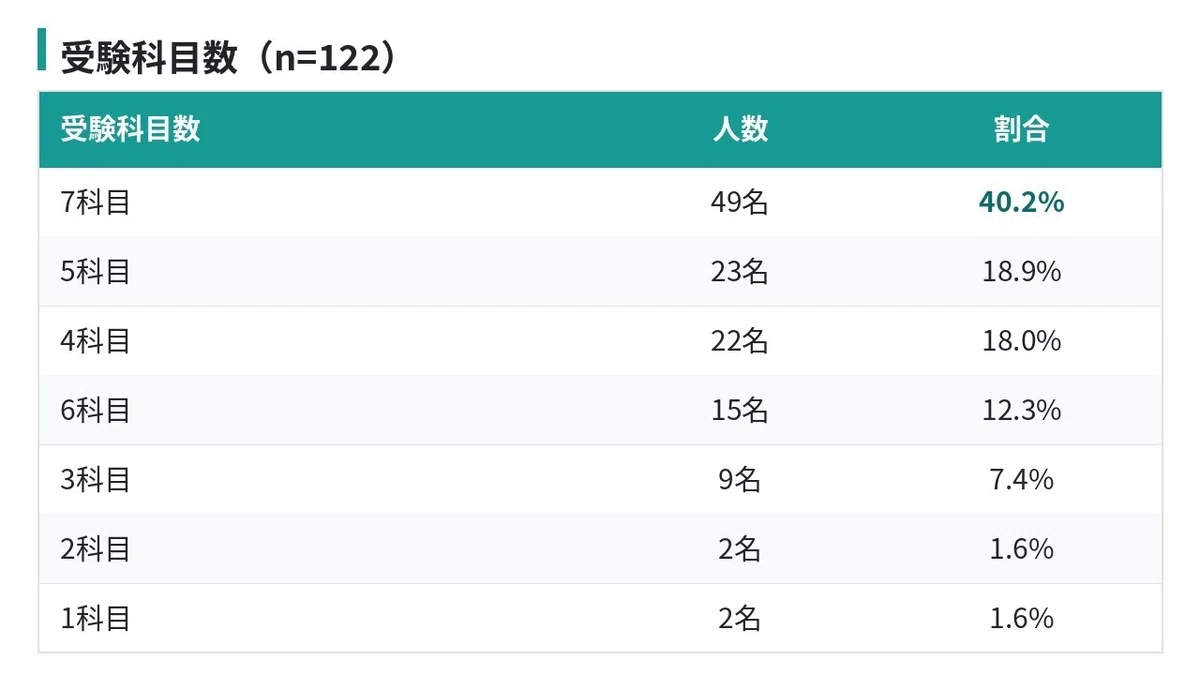Select the 6科目 row label
Viewport: 1200px width, 690px height.
(95, 410)
